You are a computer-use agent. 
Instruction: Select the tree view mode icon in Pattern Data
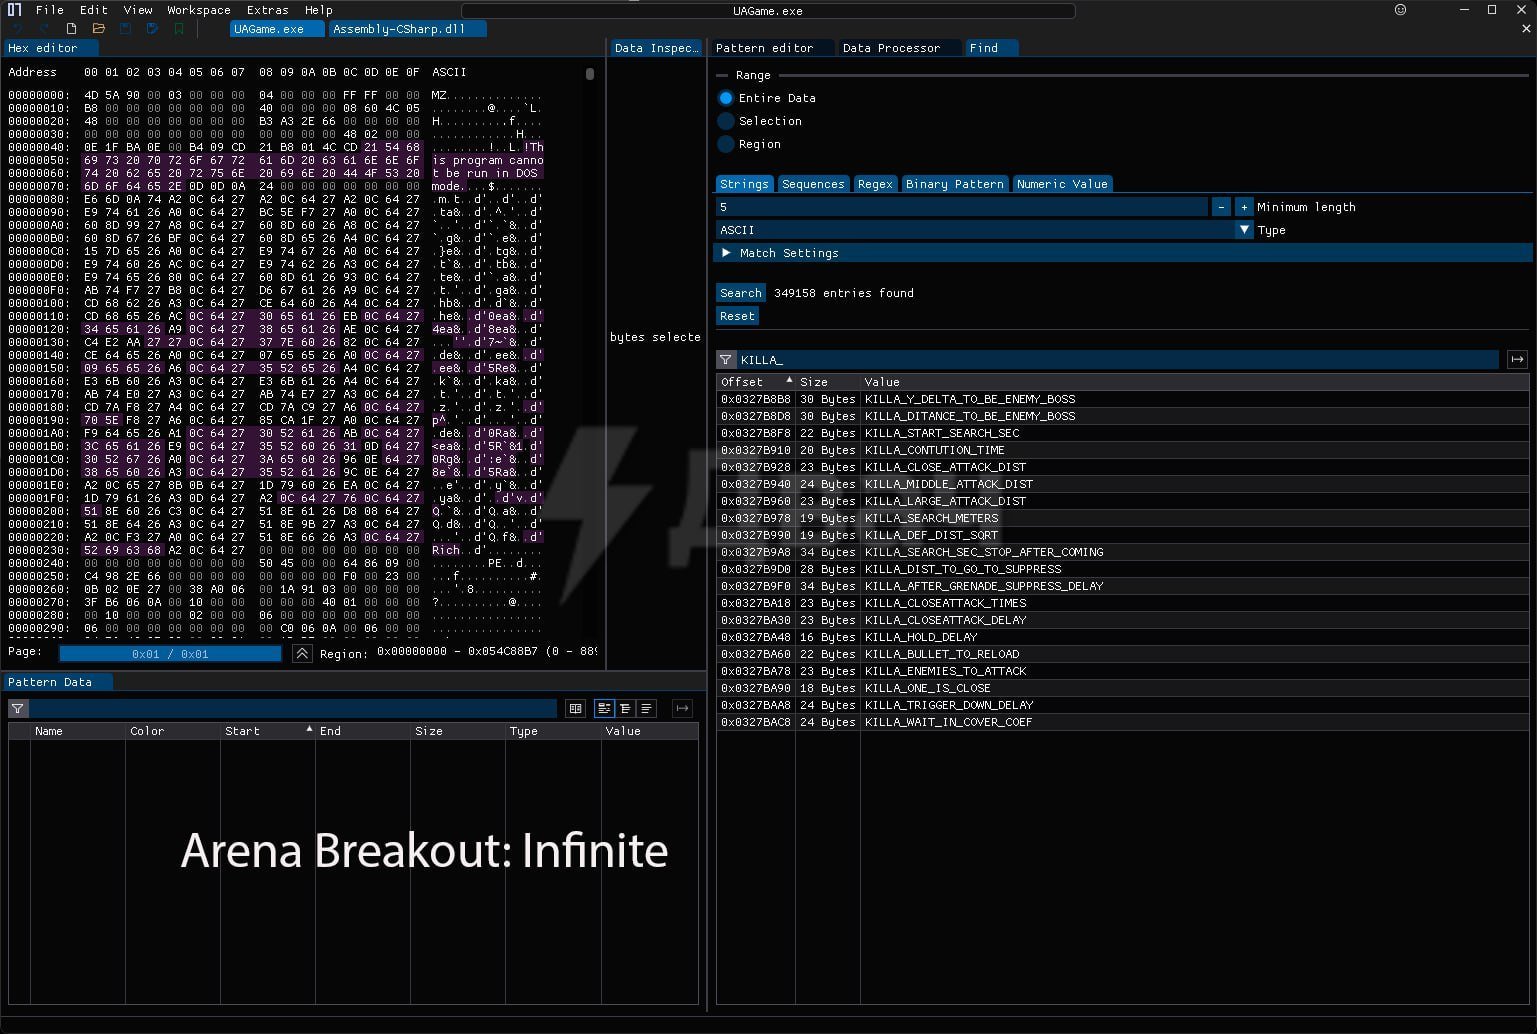(x=604, y=708)
